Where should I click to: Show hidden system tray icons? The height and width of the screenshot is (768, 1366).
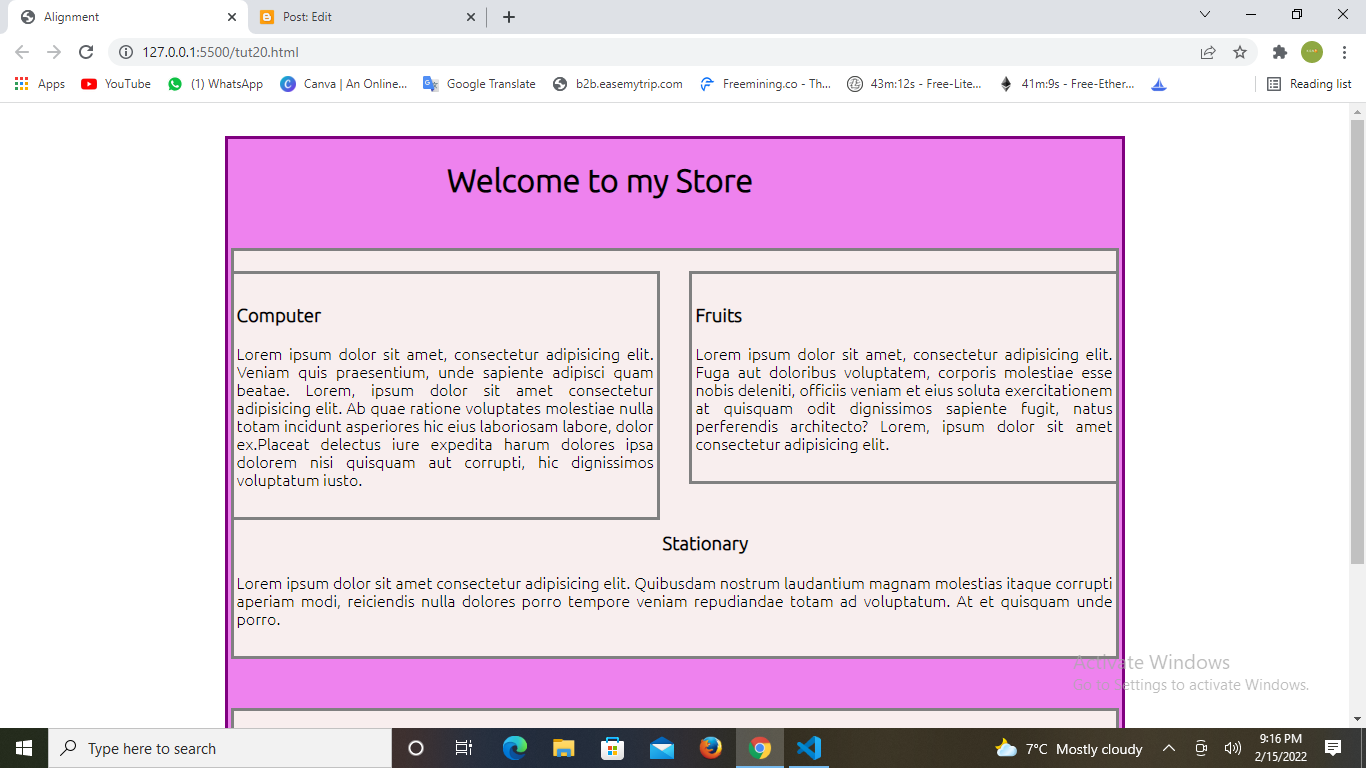tap(1168, 748)
